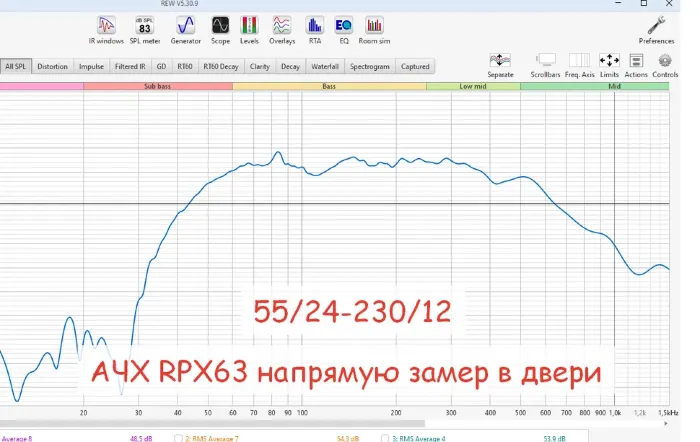The image size is (700, 442).
Task: Open the GD tab
Action: (x=161, y=67)
